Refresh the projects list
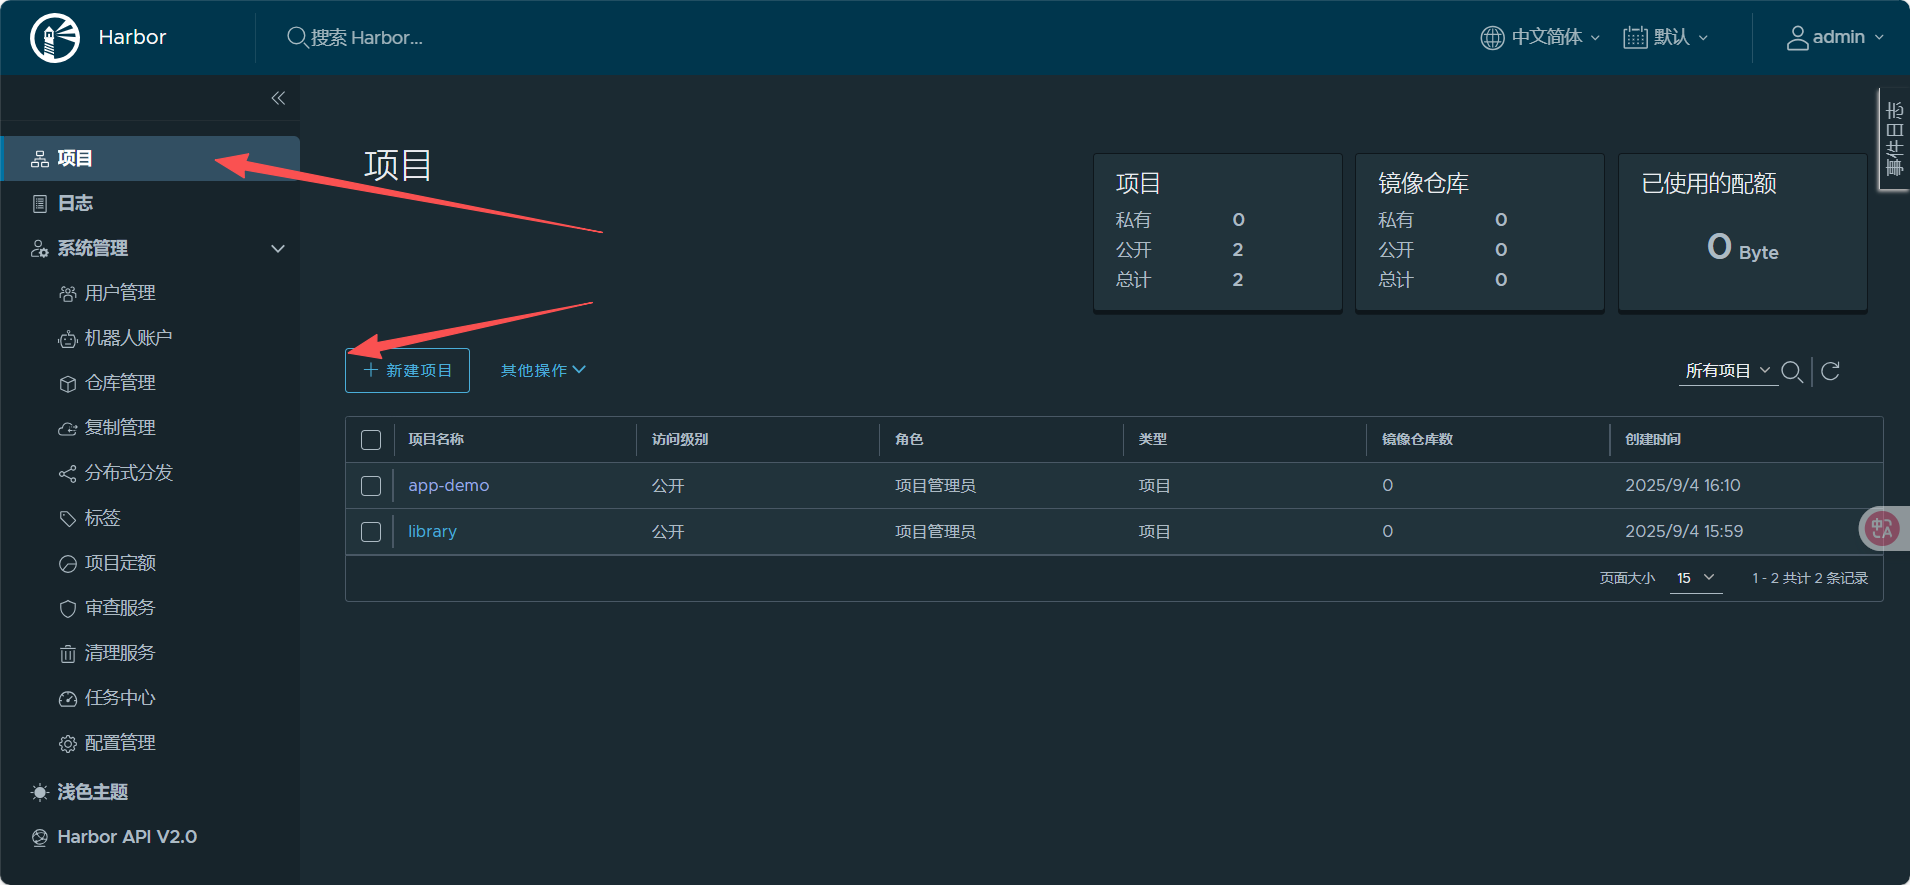 coord(1830,371)
